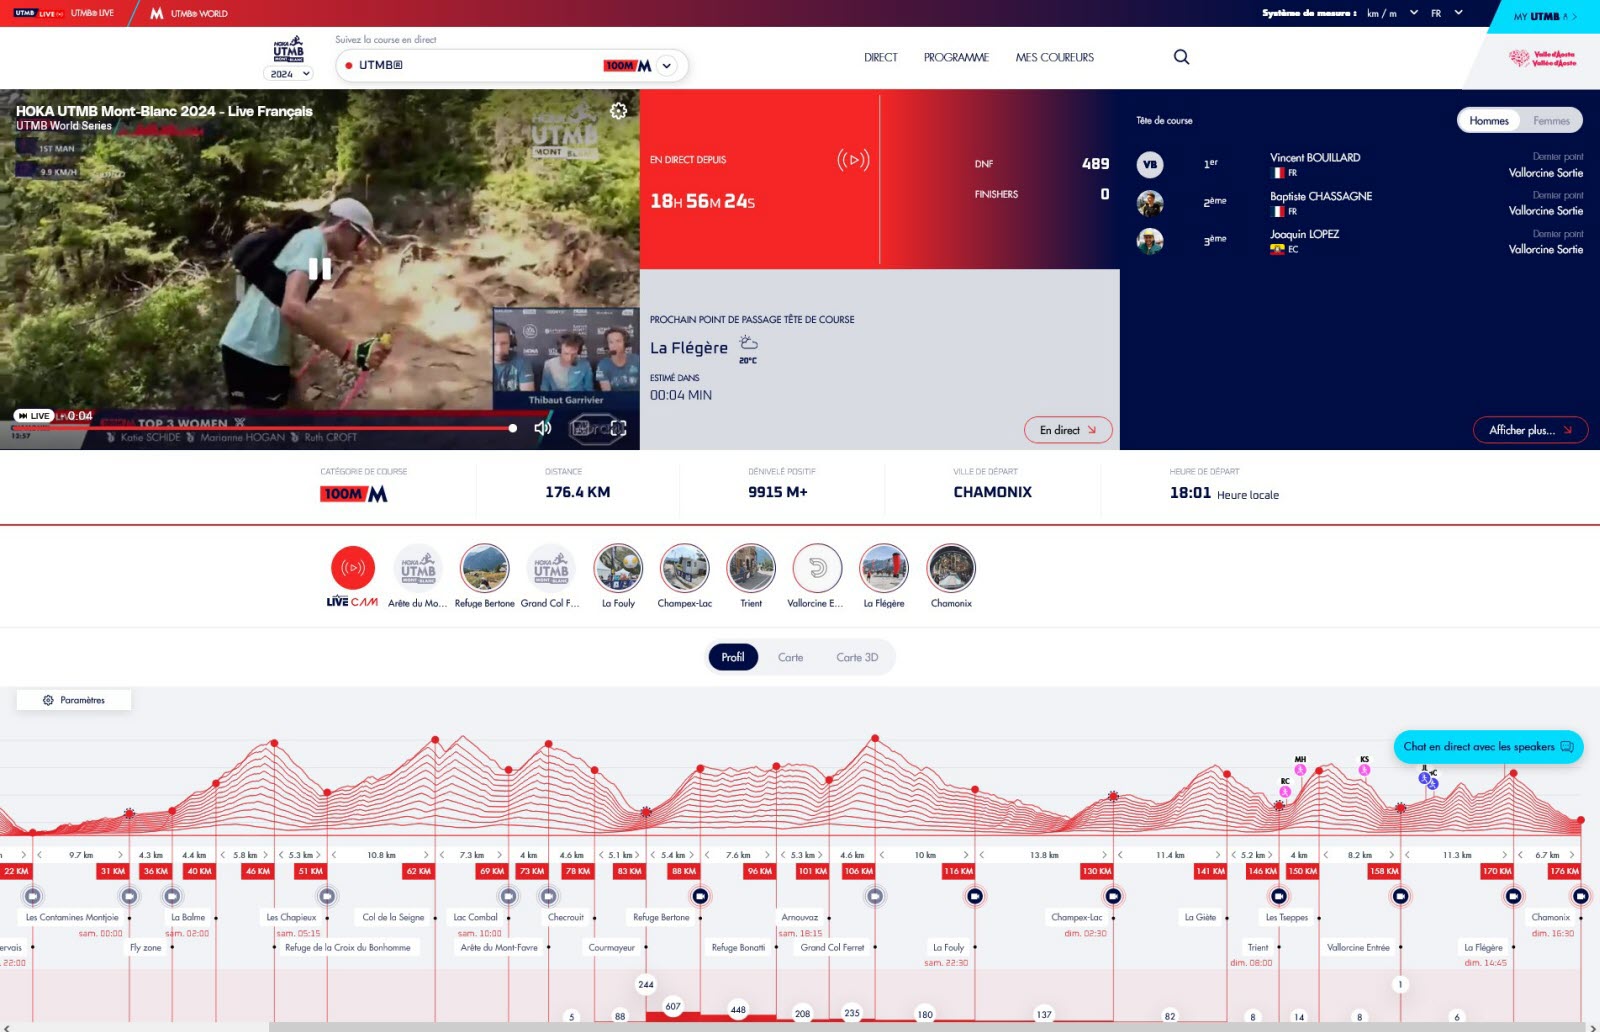Open the camera icon under the 146 KM marker
Screen dimensions: 1600x1032
coord(1278,896)
